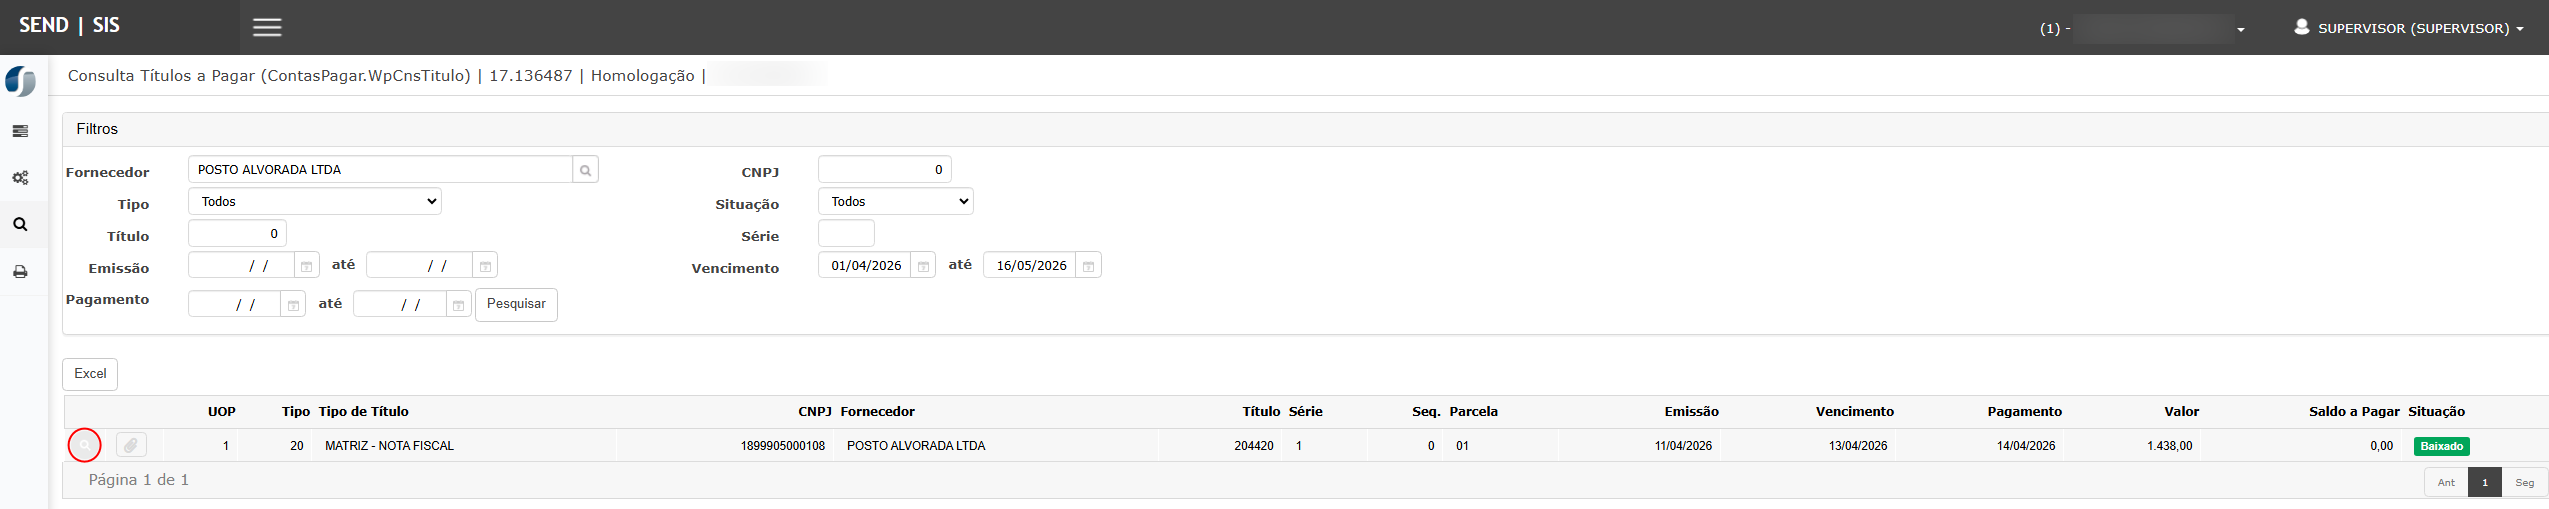
Task: Click the Fornecedor lookup magnifier button
Action: point(585,170)
